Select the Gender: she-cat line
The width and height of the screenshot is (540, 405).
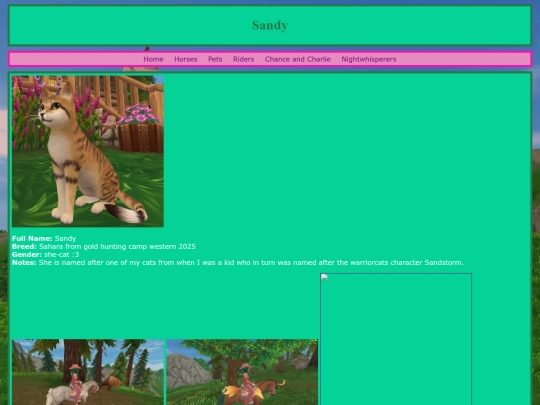click(45, 255)
